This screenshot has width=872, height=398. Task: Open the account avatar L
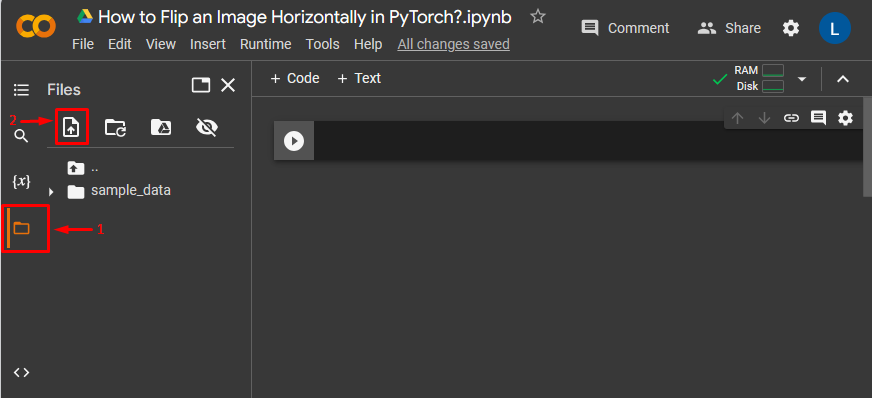click(834, 28)
